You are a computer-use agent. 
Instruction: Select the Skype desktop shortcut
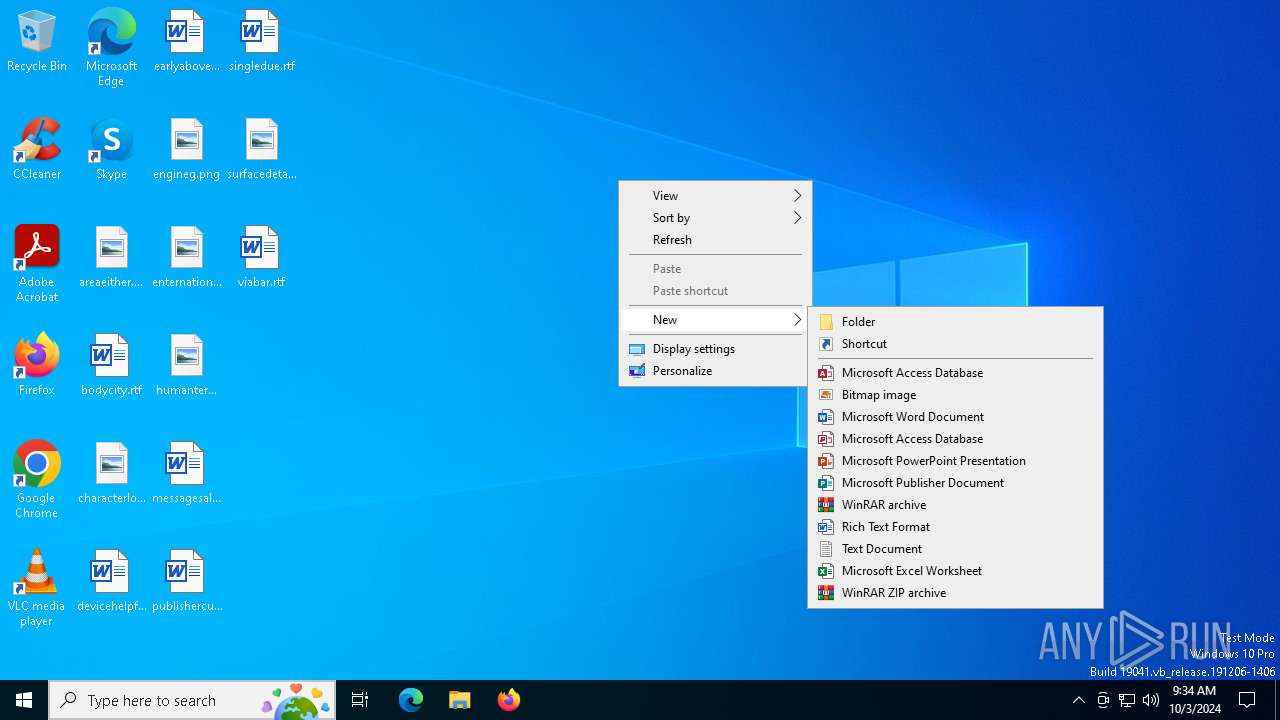[x=111, y=150]
